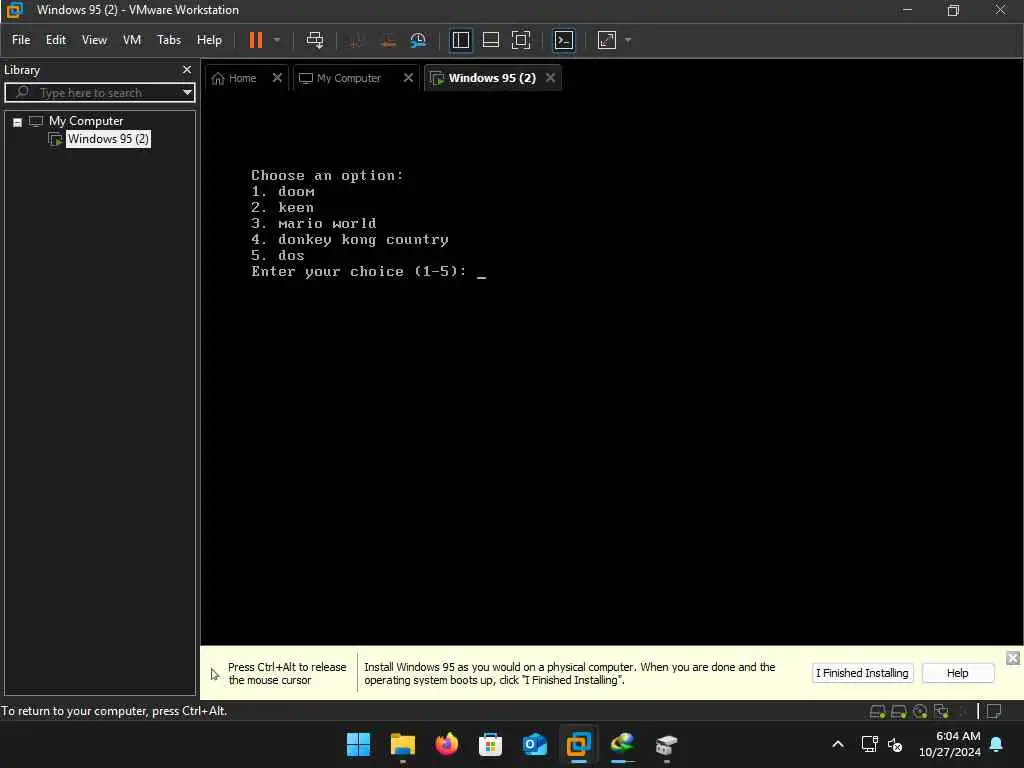Click the network adapter status icon
The image size is (1024, 768).
(941, 711)
